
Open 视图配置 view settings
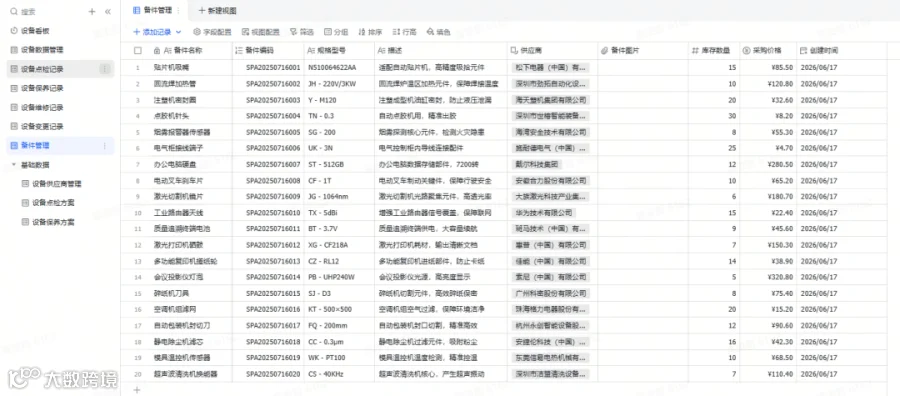click(261, 32)
